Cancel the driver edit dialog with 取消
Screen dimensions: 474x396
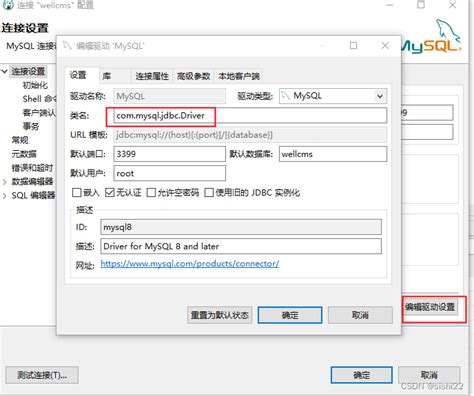[x=360, y=315]
